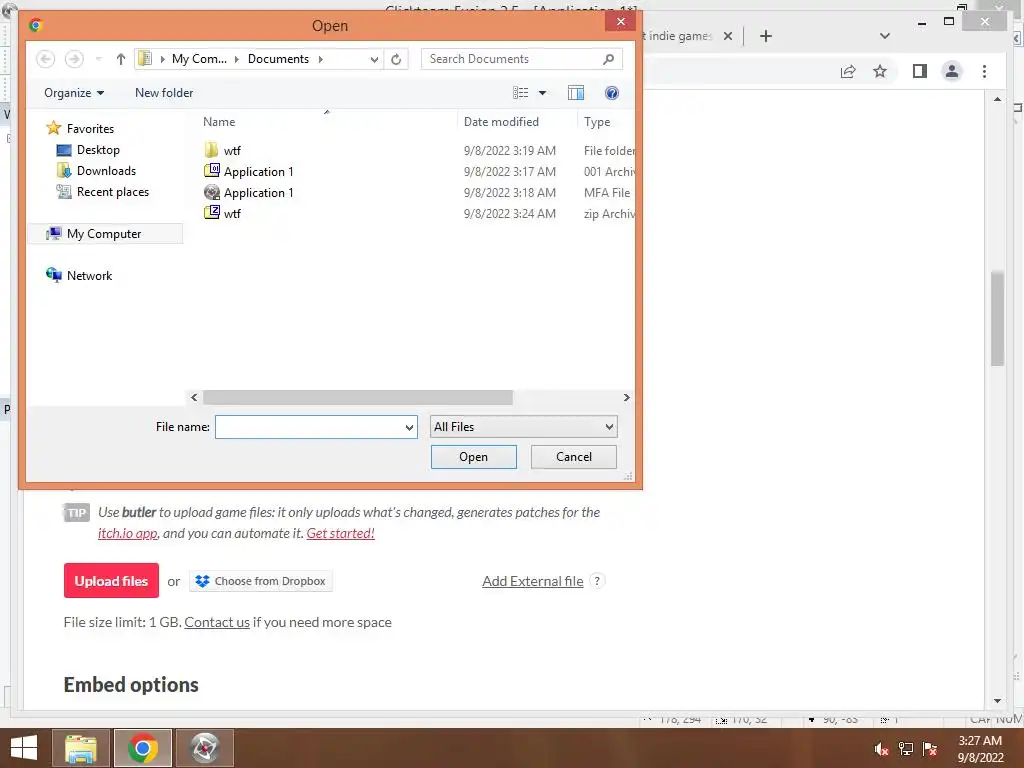Click the Open button in dialog
The height and width of the screenshot is (768, 1024).
pos(473,456)
